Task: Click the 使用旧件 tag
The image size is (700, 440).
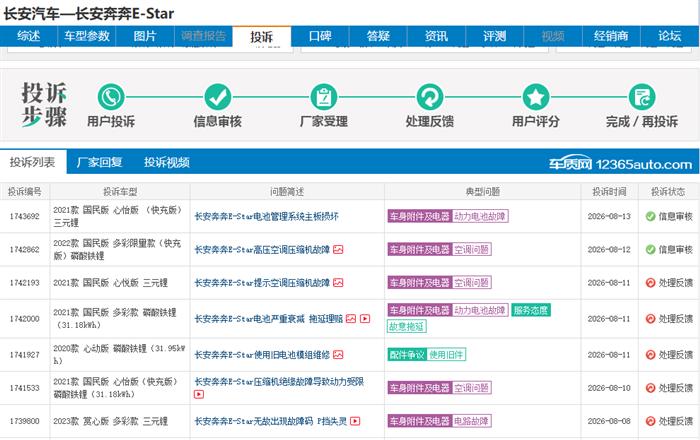Action: pyautogui.click(x=446, y=355)
